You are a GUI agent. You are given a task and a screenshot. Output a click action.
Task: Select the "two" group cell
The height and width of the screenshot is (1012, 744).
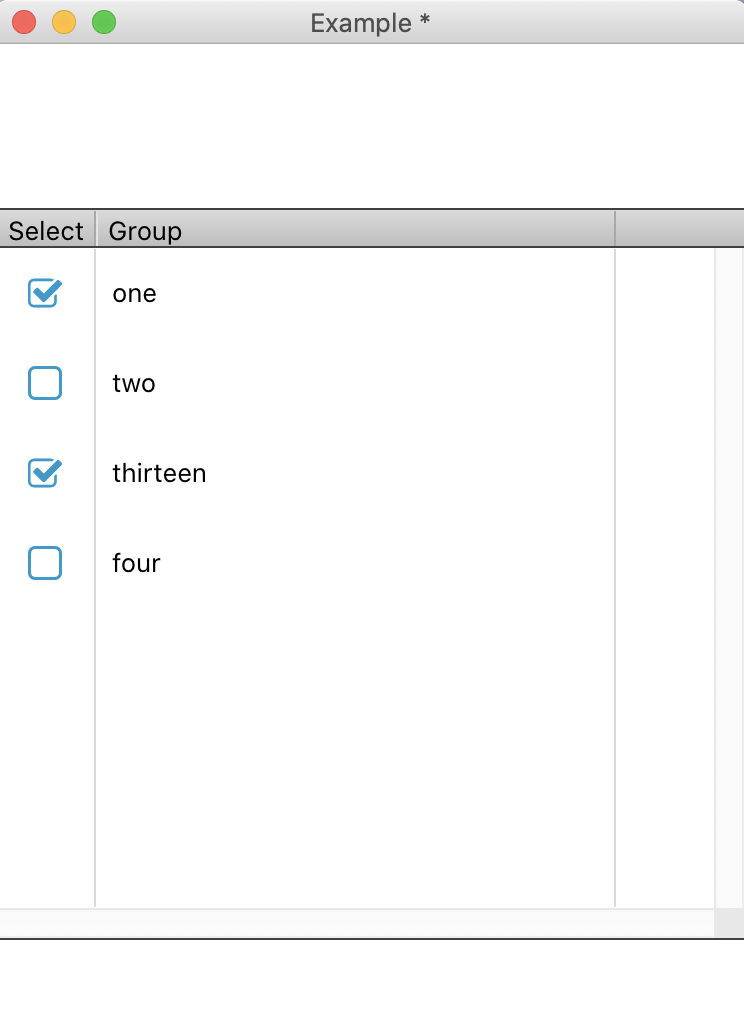[x=134, y=384]
